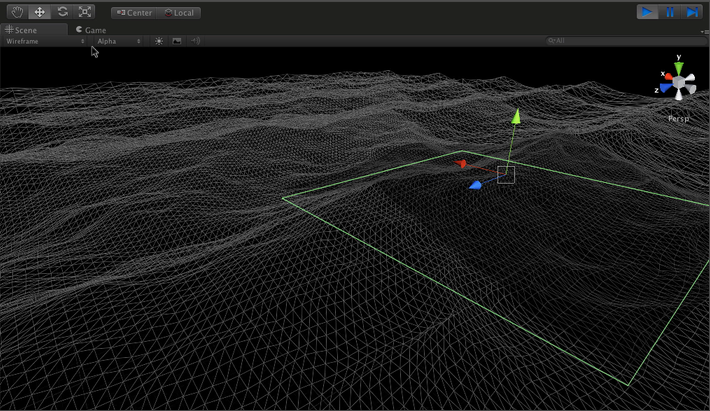Click the blue Z-axis move arrow handle
710x411 pixels.
(475, 185)
